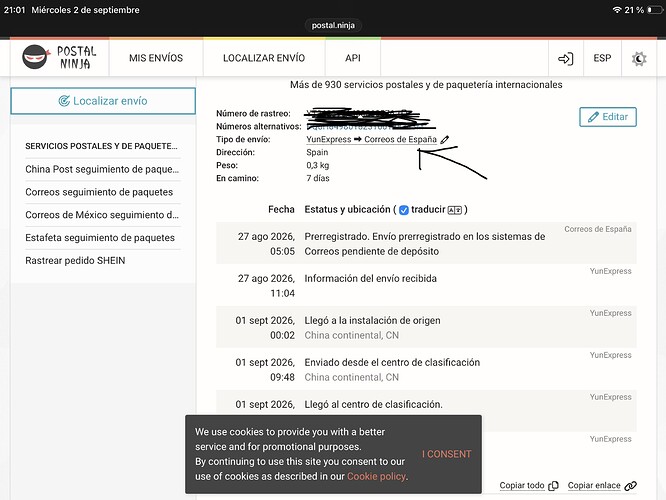Tap the battery status icon
666x500 pixels.
655,10
